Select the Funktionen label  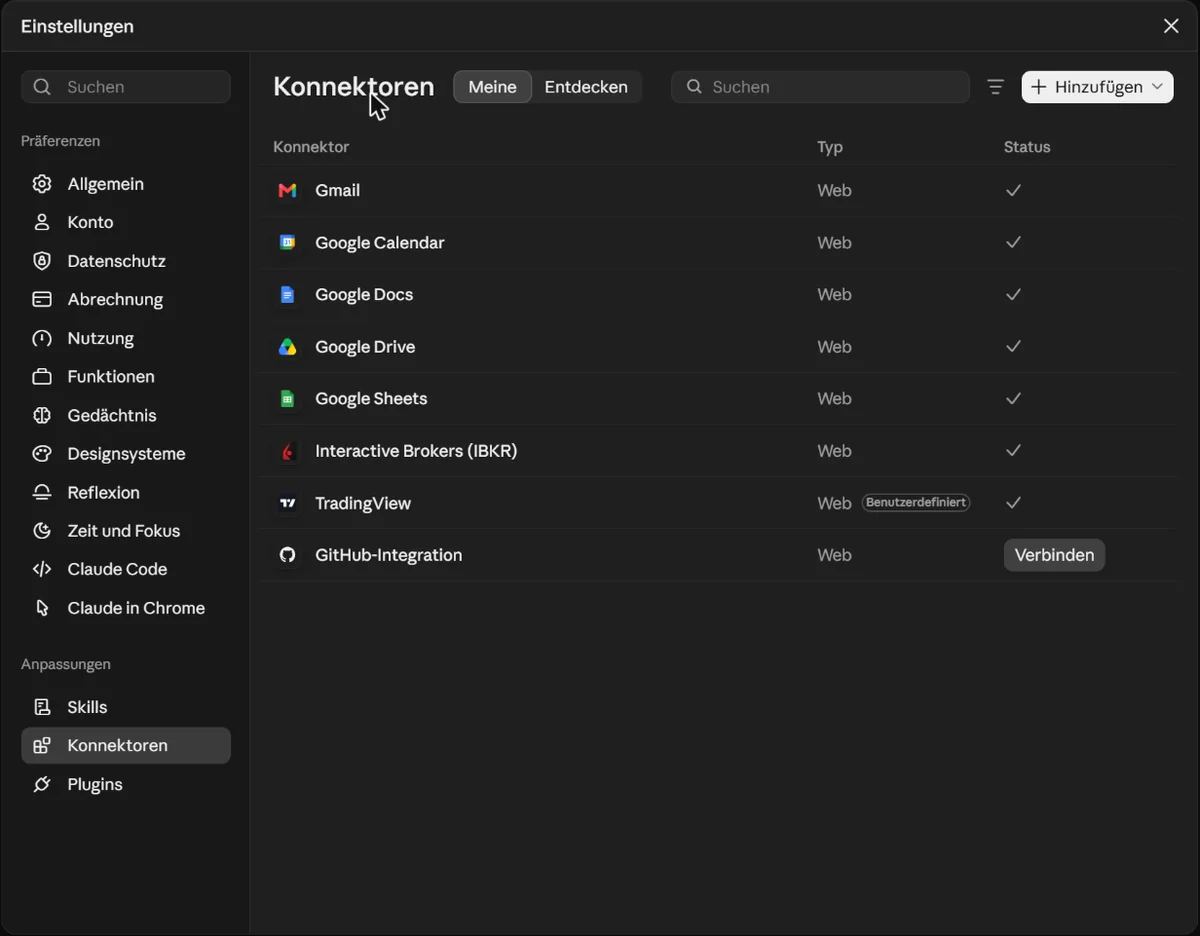(111, 377)
